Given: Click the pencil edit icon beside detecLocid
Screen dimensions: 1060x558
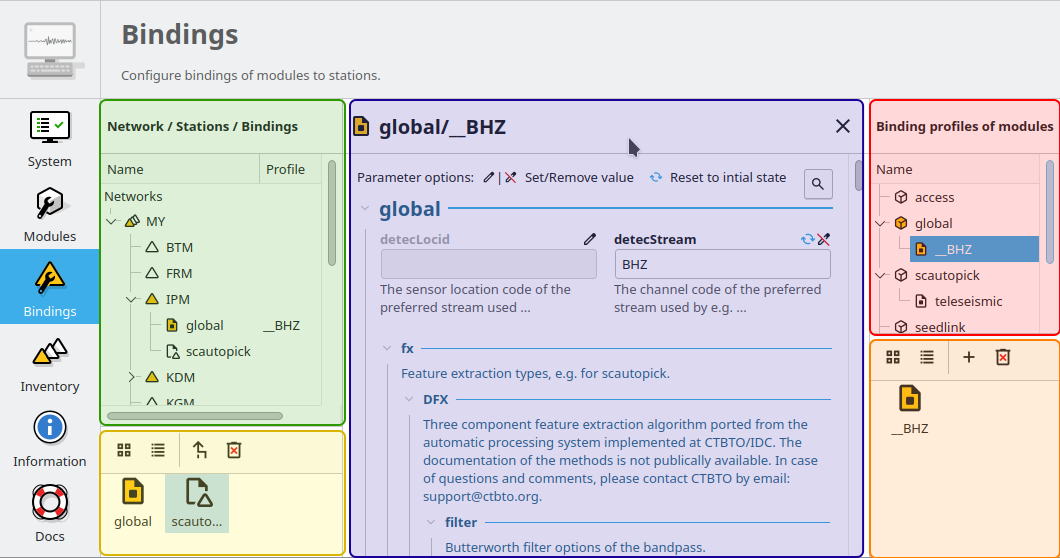Looking at the screenshot, I should pos(590,239).
